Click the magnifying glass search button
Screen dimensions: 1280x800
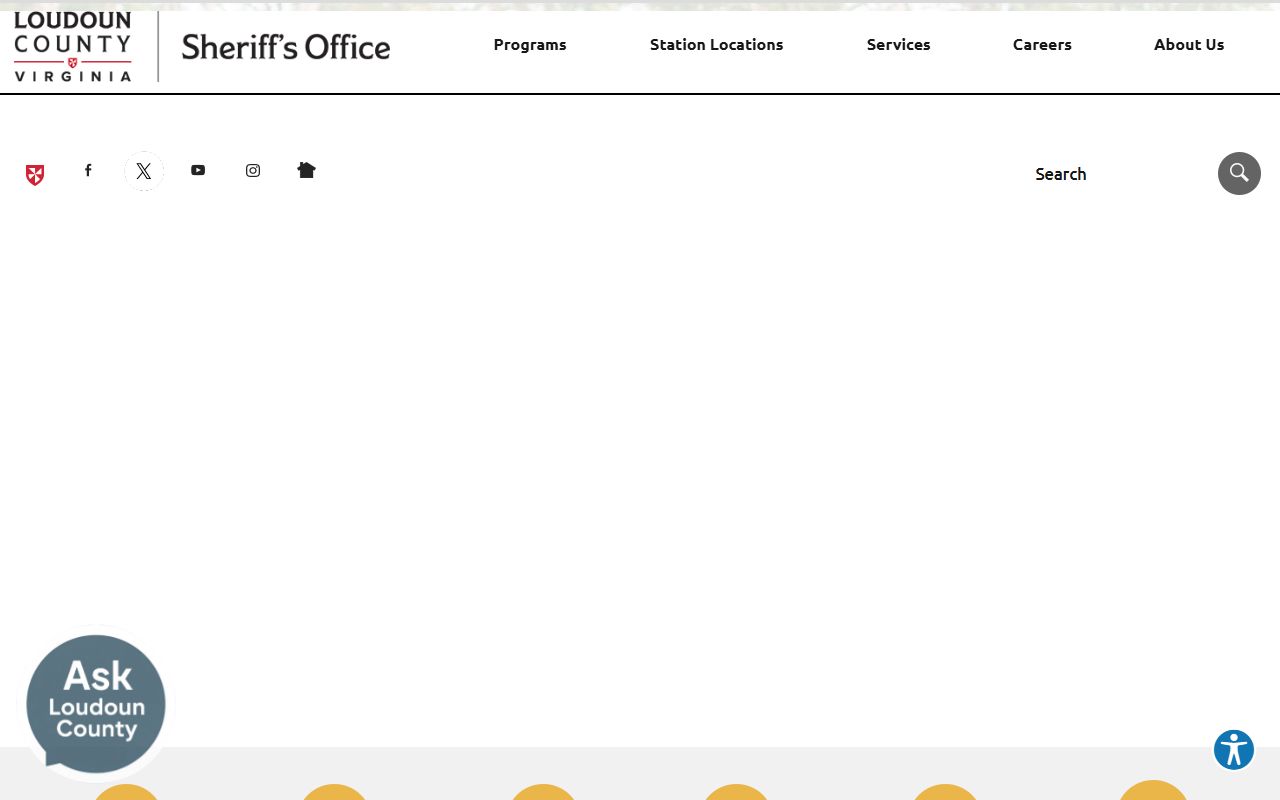coord(1239,173)
